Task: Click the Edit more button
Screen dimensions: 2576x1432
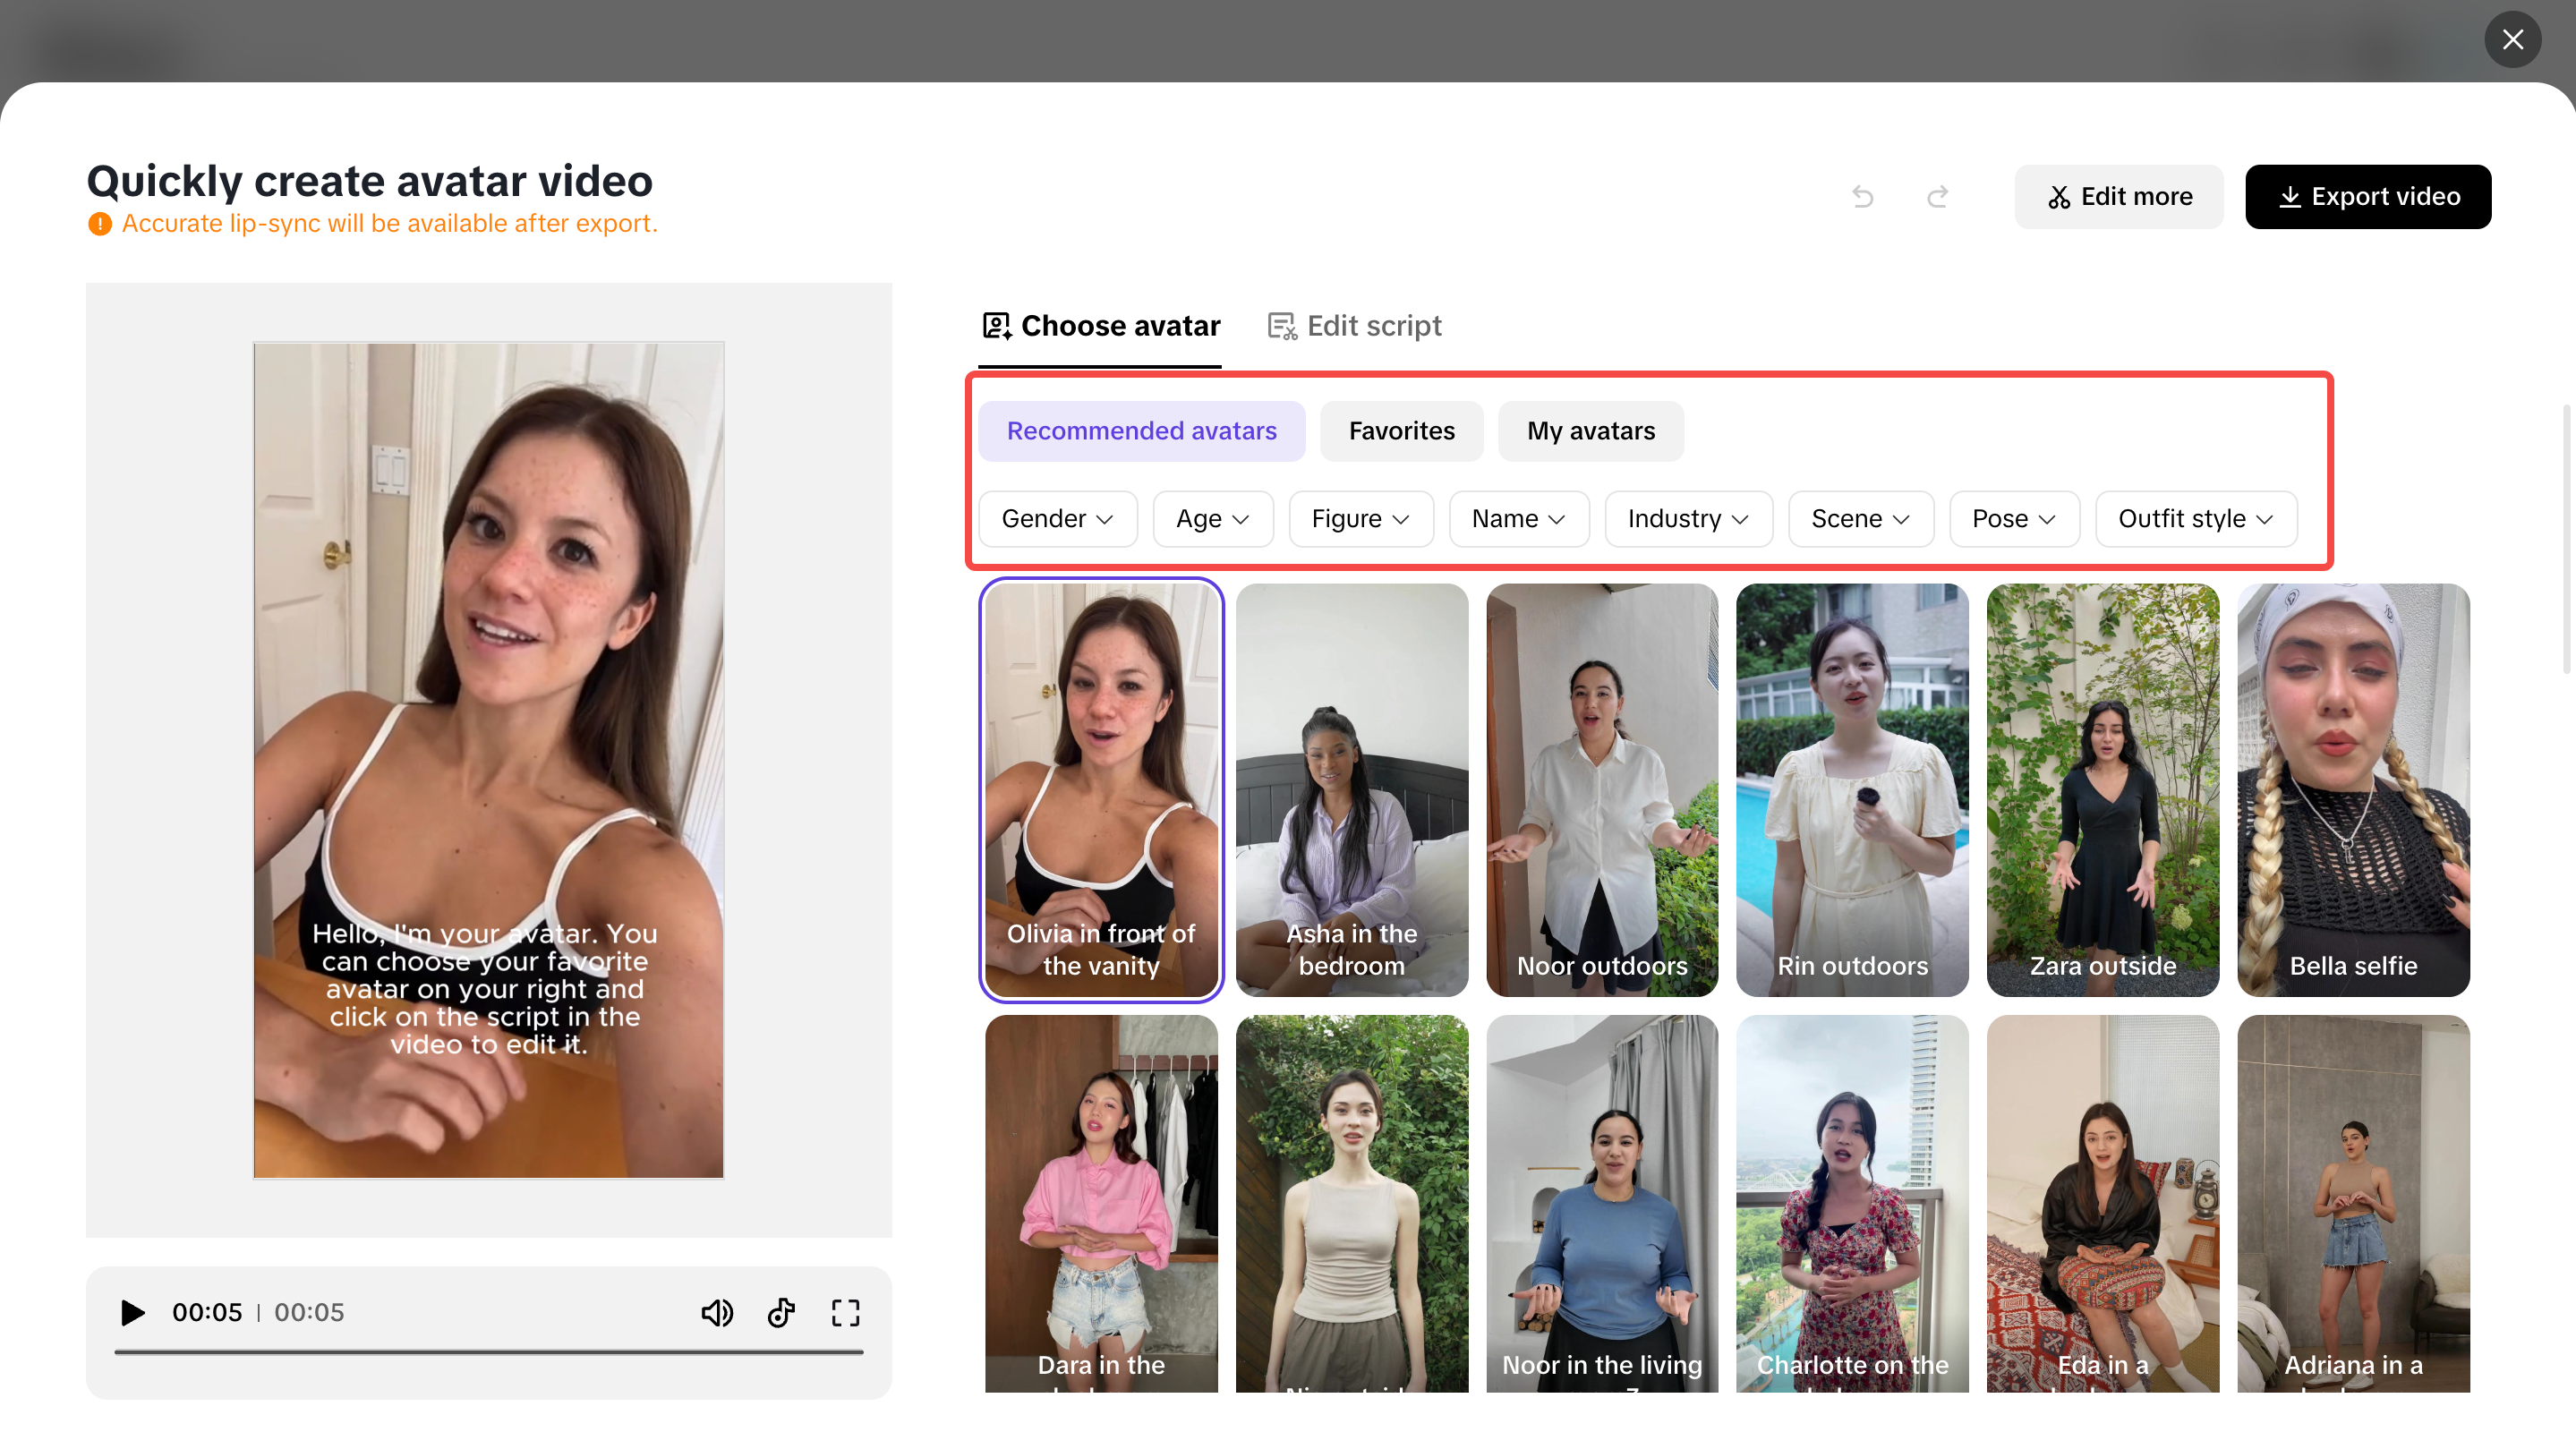Action: click(2118, 197)
